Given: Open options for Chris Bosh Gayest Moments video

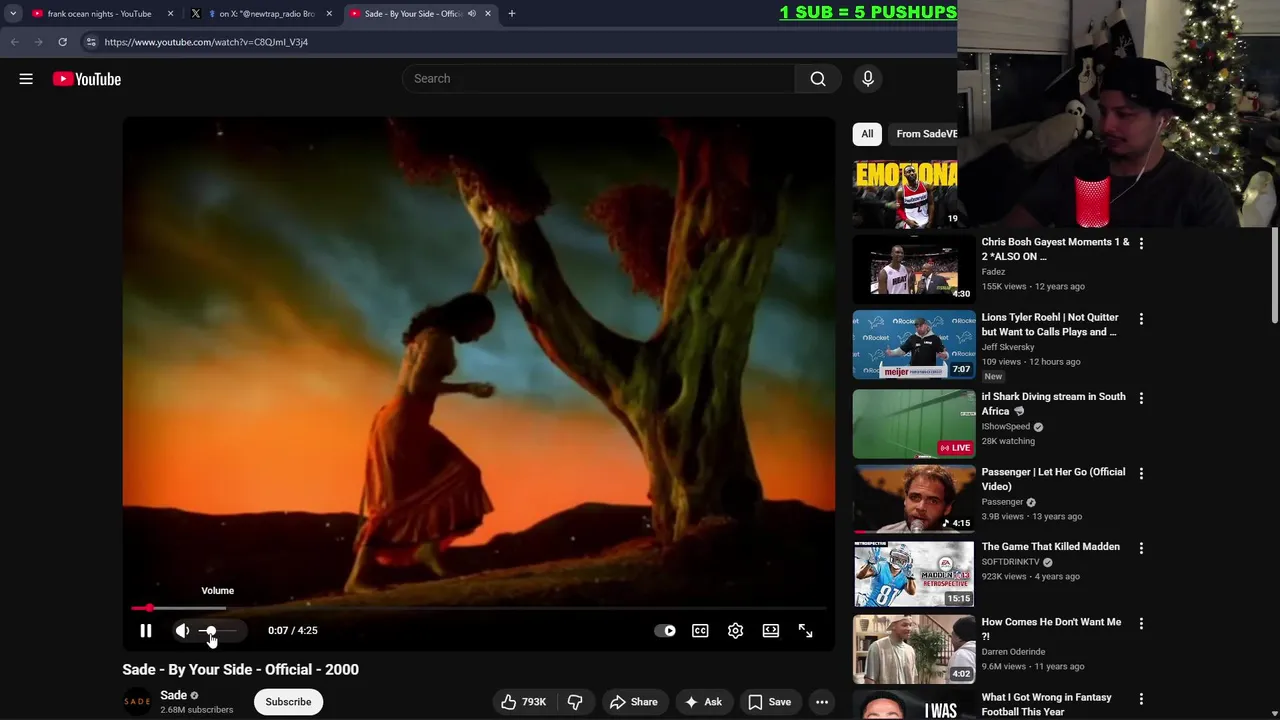Looking at the screenshot, I should click(1141, 243).
